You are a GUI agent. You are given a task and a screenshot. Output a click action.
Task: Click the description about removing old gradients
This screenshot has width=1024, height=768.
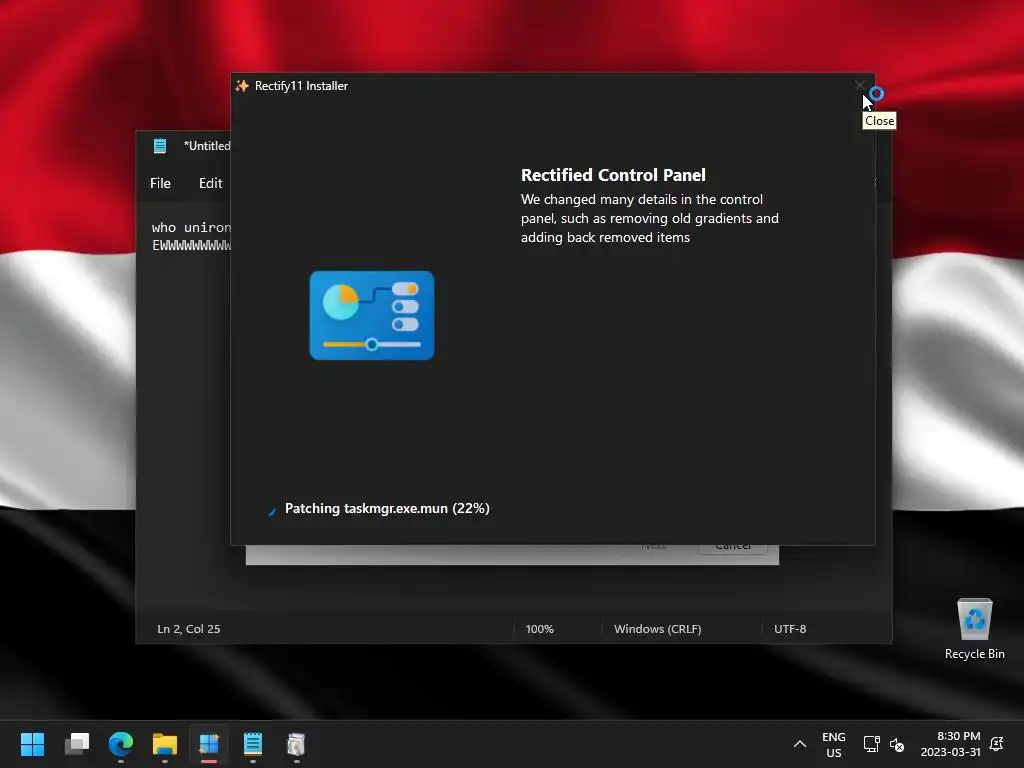(650, 218)
